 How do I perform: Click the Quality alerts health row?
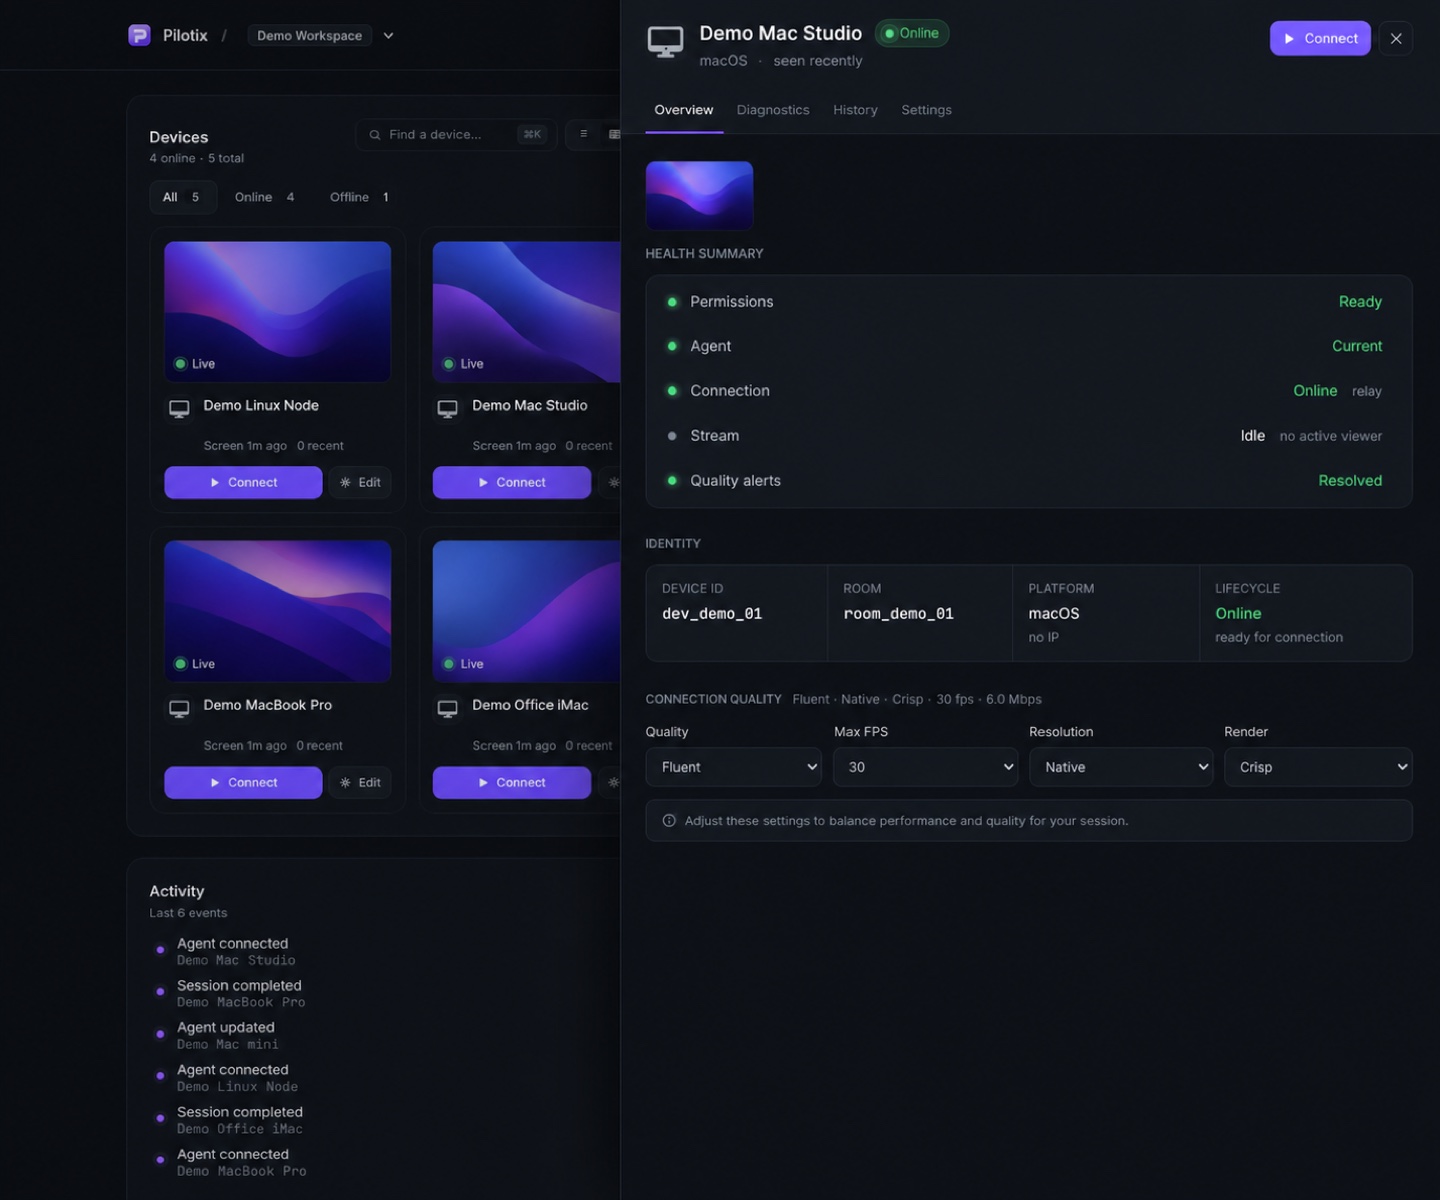[1028, 481]
